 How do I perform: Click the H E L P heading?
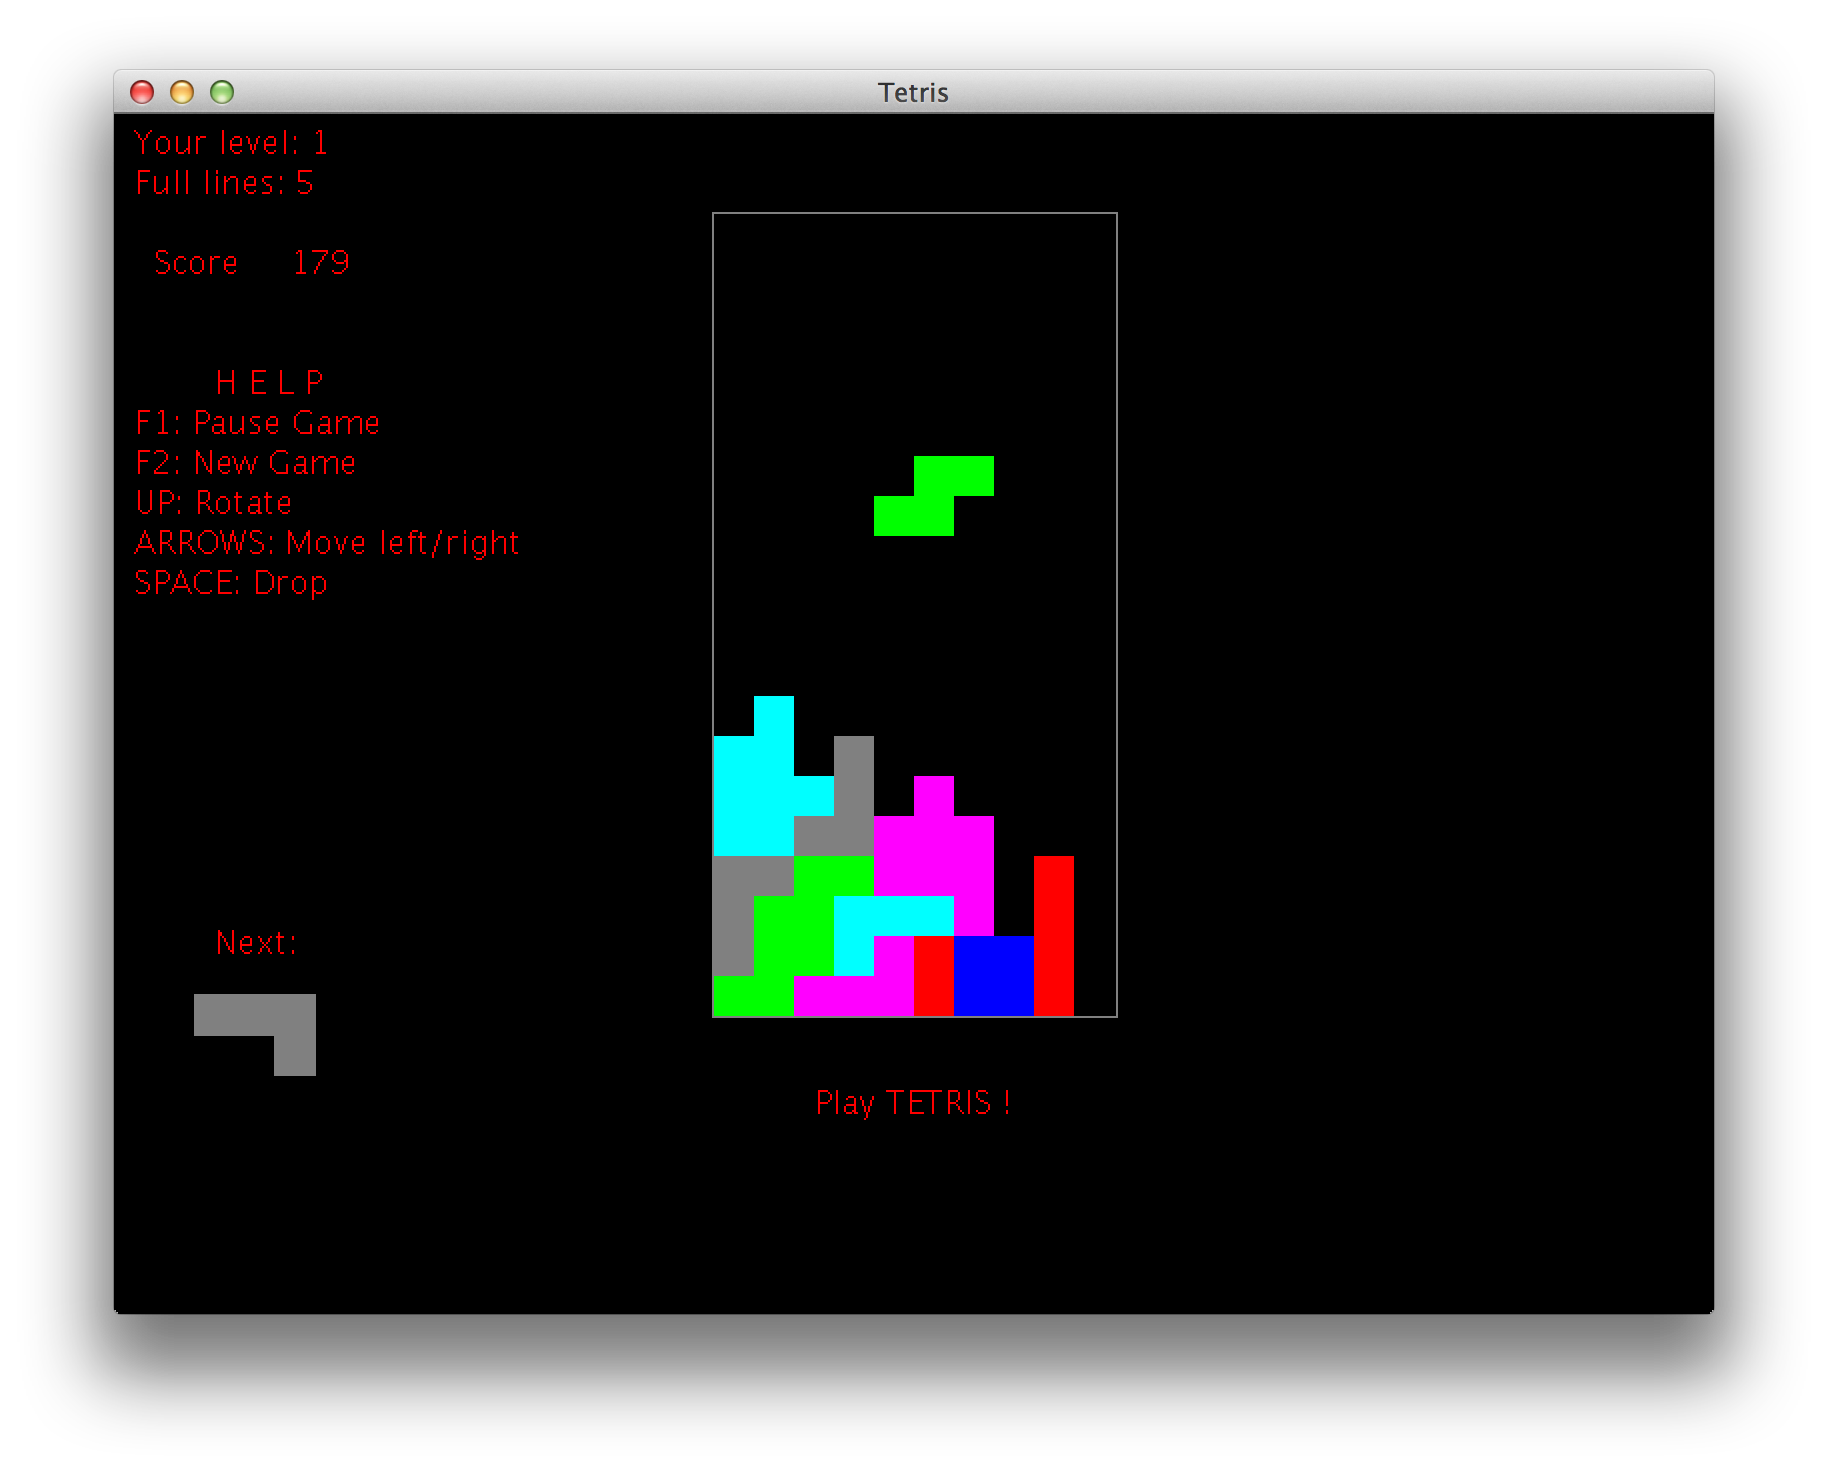pos(269,382)
